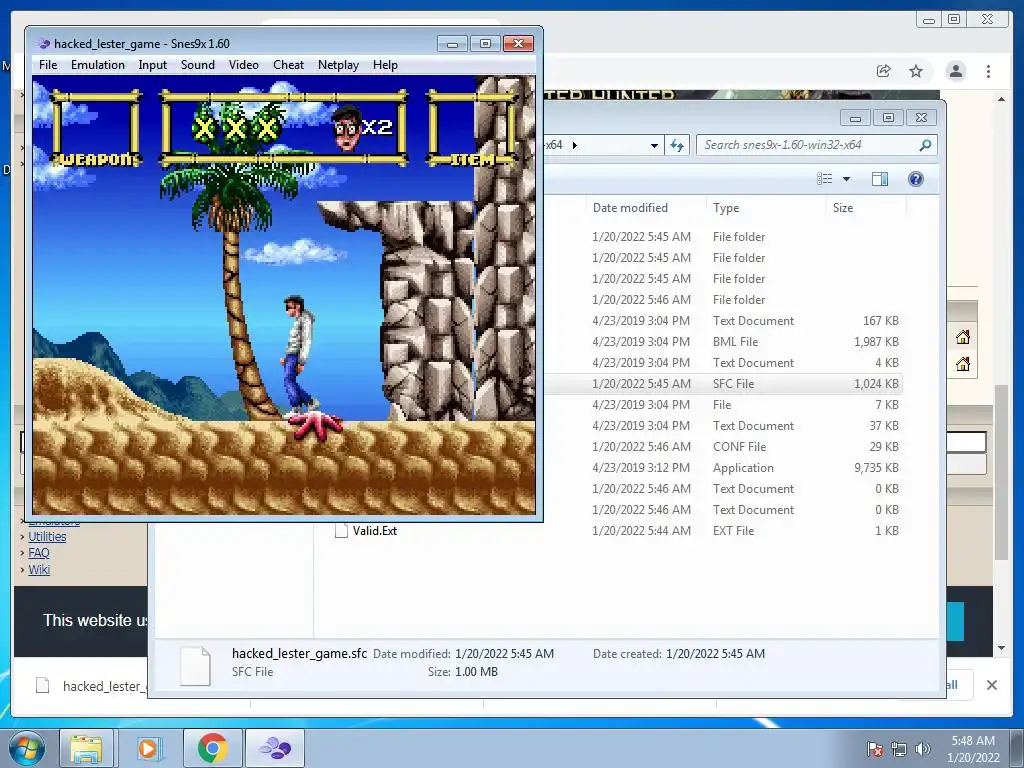1024x768 pixels.
Task: Select the Text Document row of 167 KB
Action: [x=724, y=321]
